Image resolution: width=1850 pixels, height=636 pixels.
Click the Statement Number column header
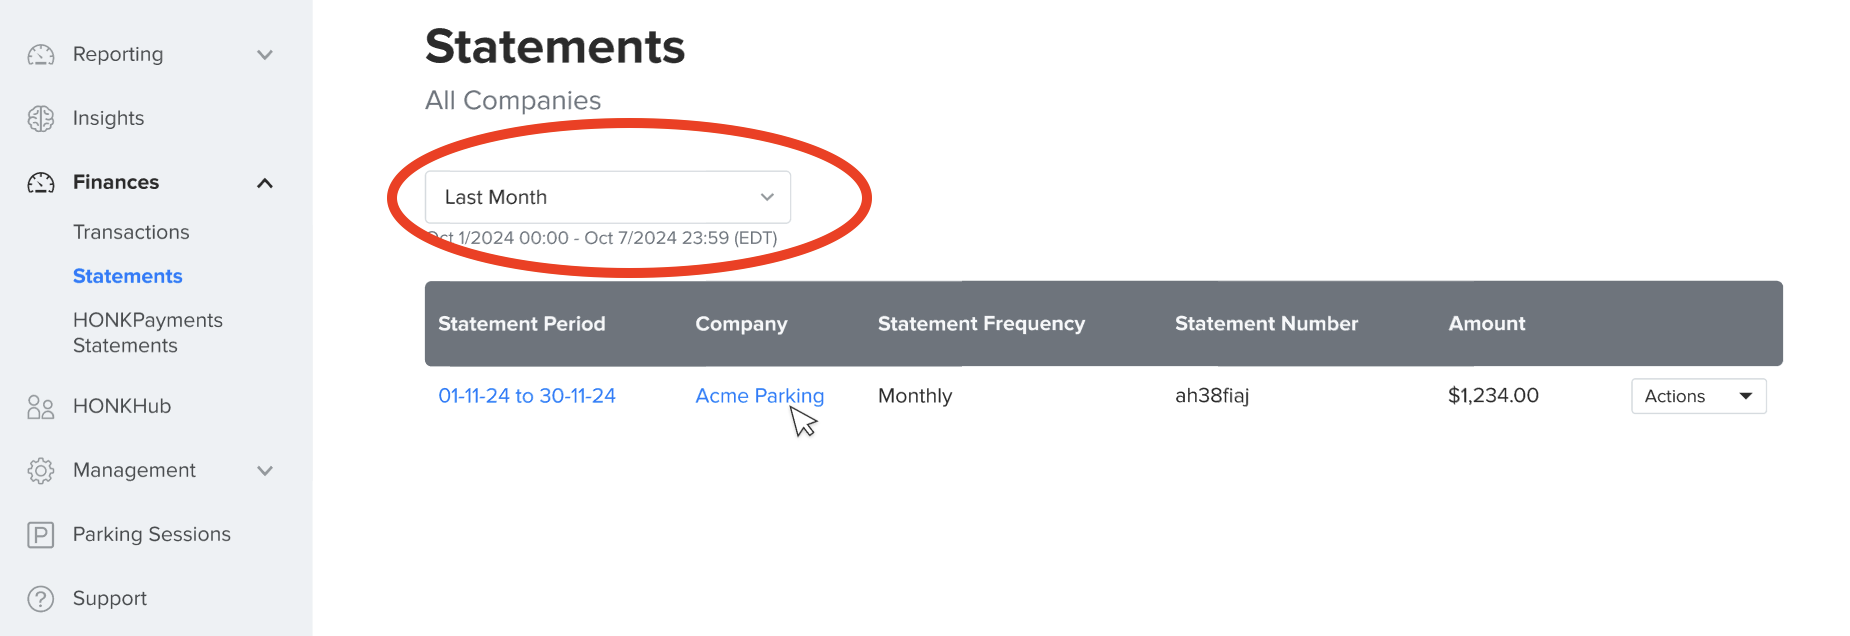[1266, 324]
